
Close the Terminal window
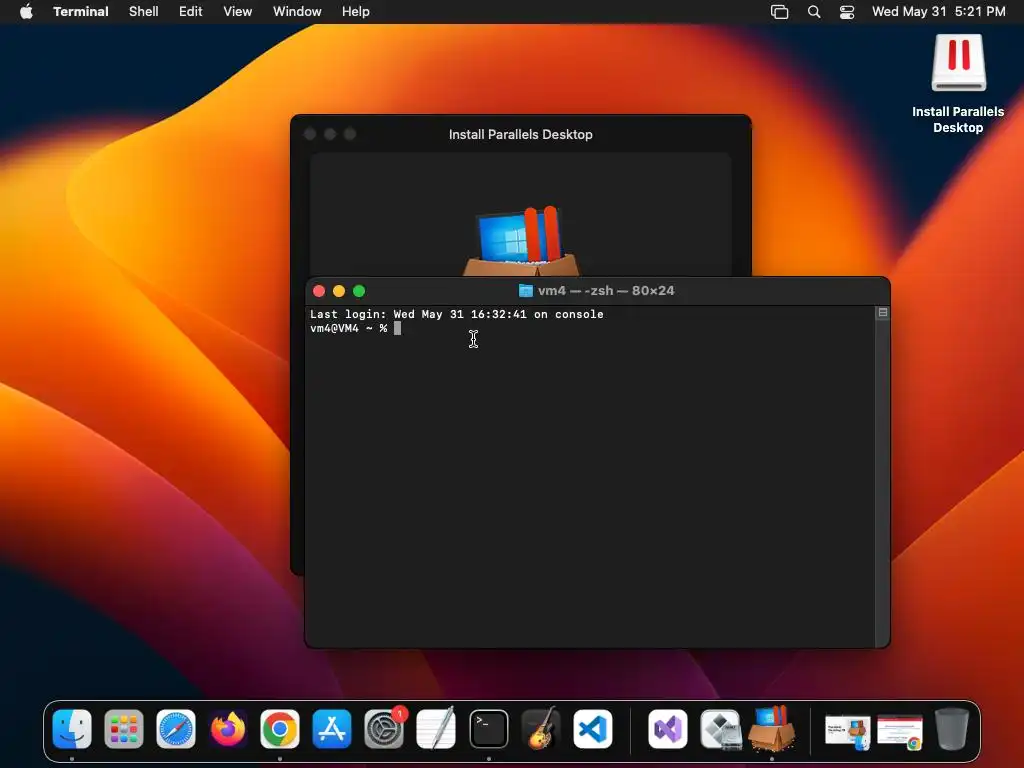(319, 291)
